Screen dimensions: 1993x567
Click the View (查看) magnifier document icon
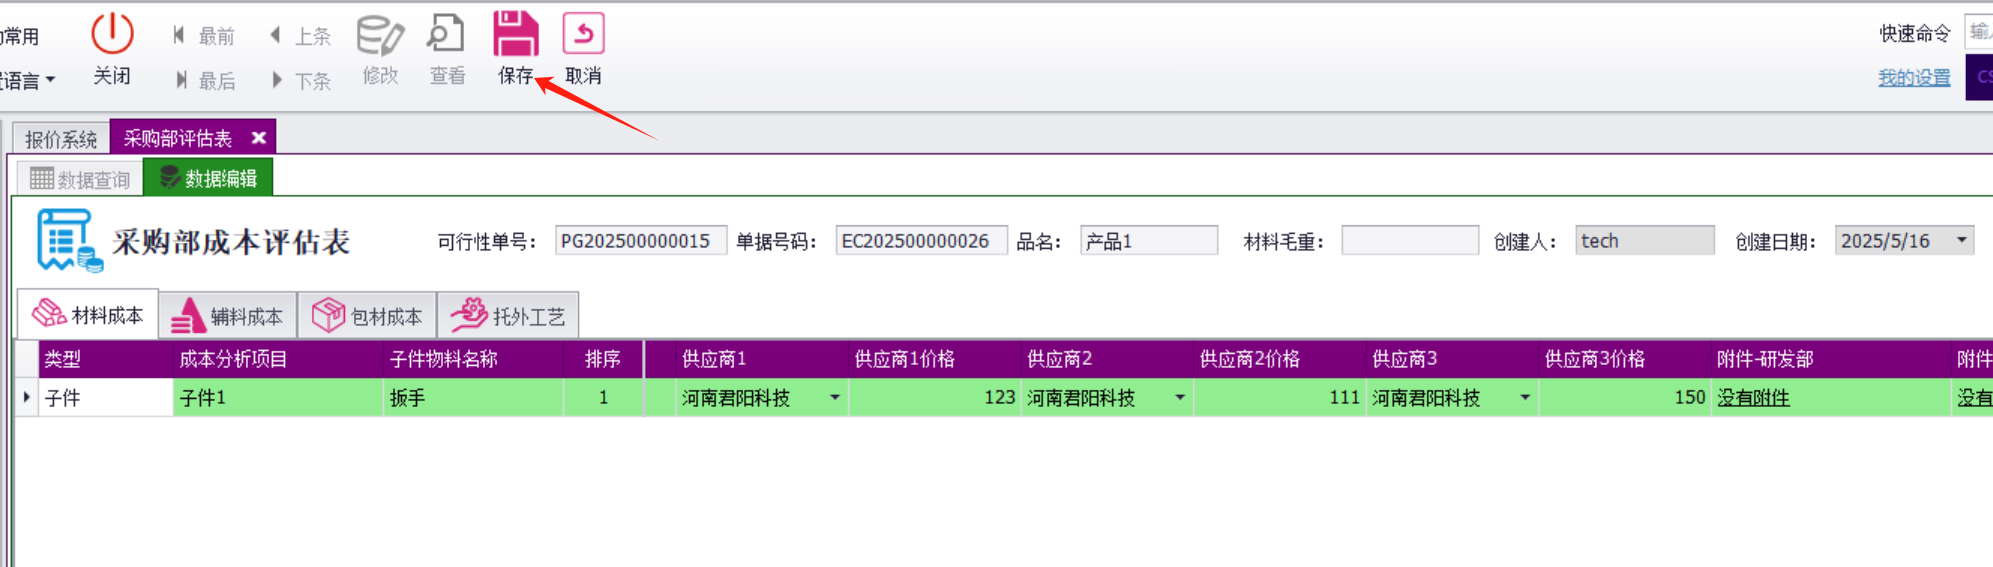(446, 34)
